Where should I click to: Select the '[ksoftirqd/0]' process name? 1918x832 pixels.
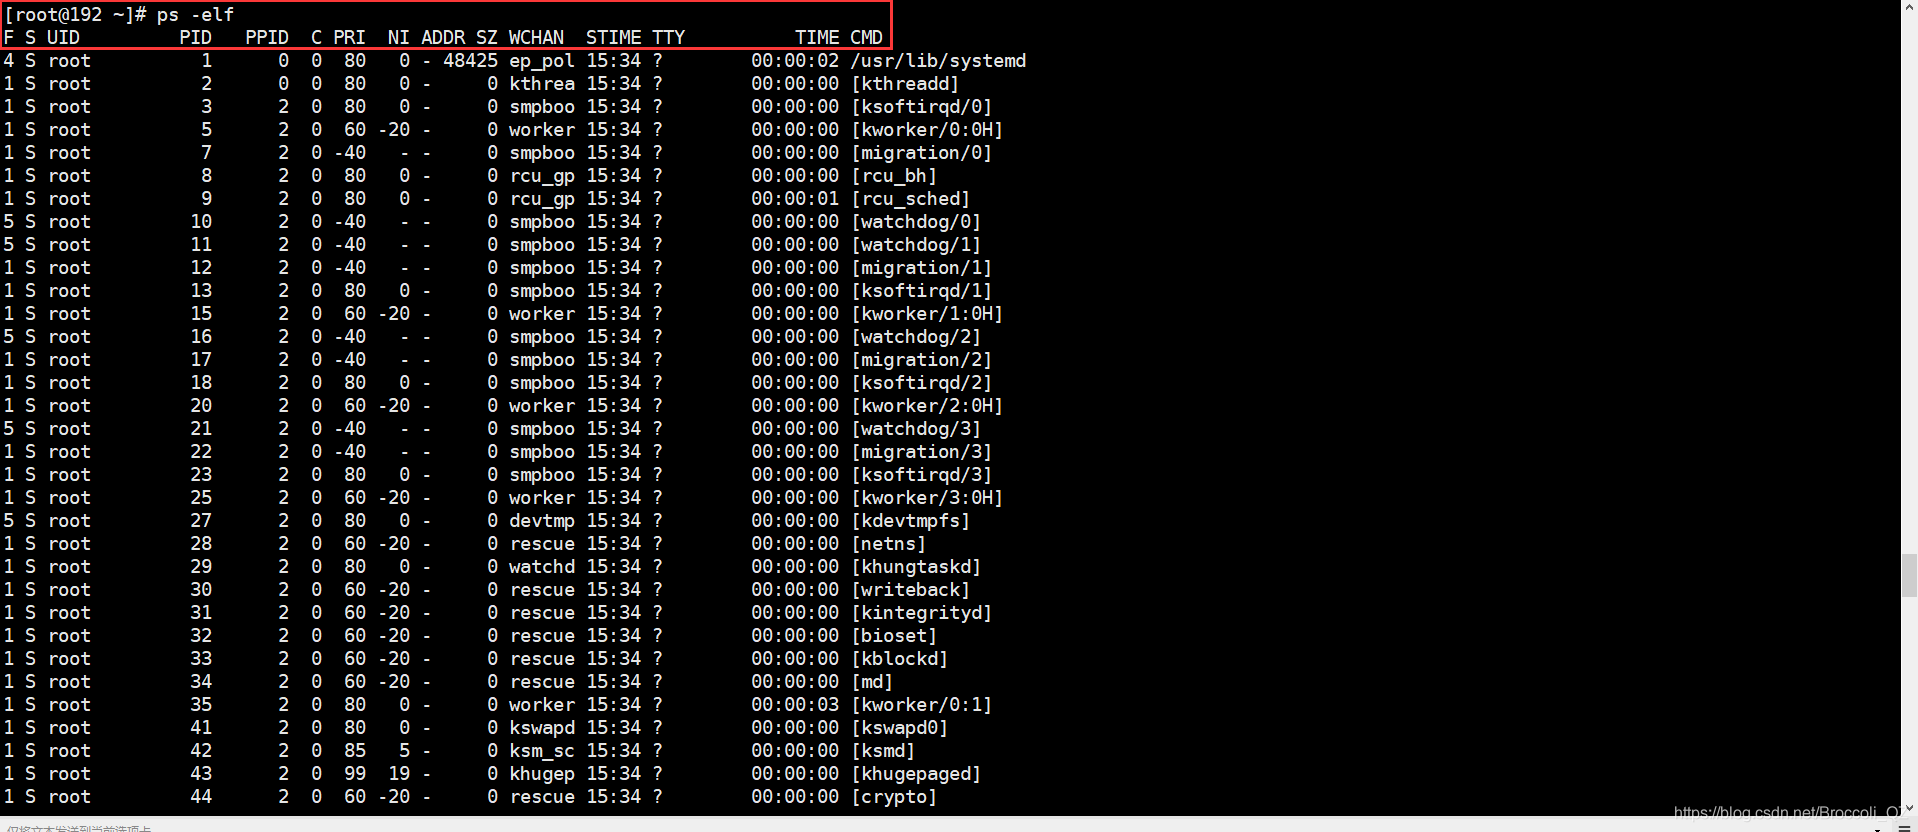tap(922, 107)
